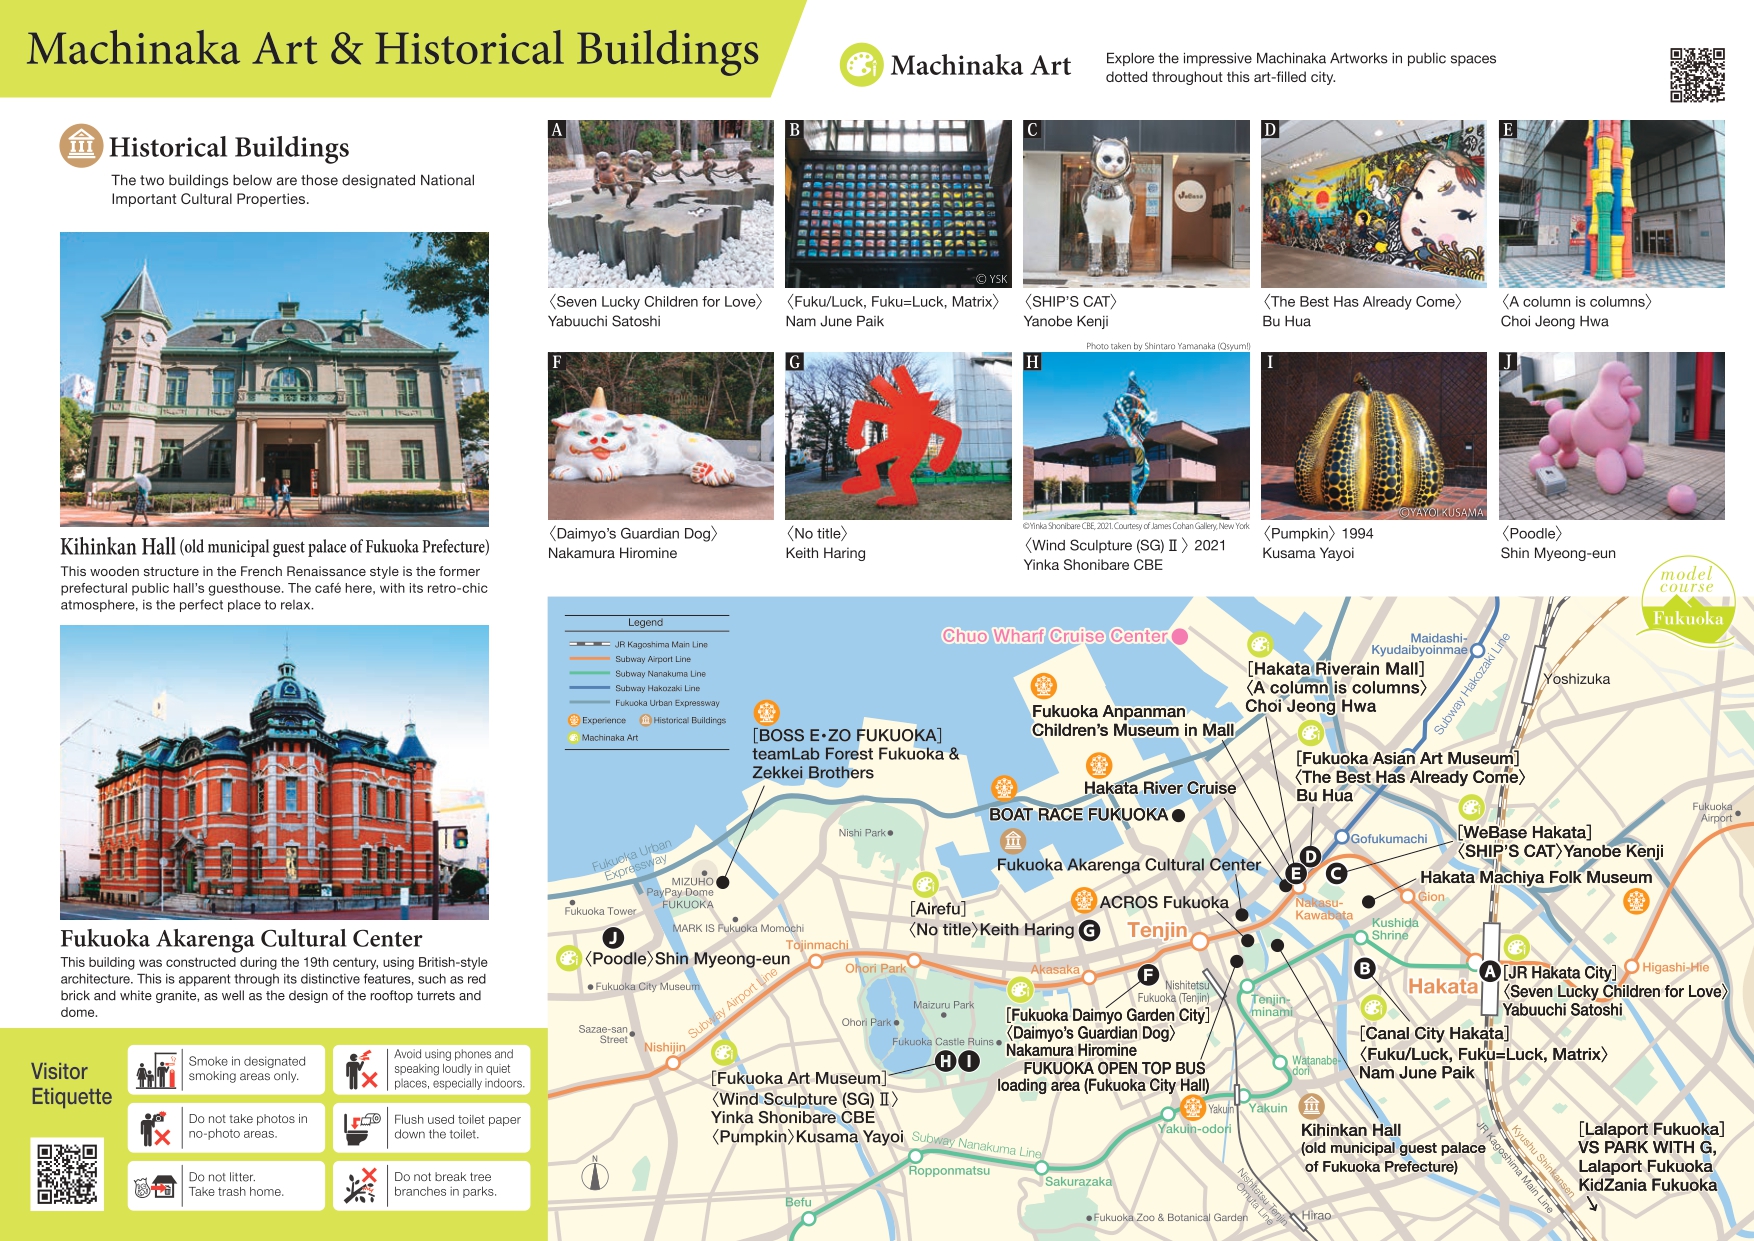1754x1241 pixels.
Task: Click the Historical Buildings museum icon
Action: click(x=81, y=146)
